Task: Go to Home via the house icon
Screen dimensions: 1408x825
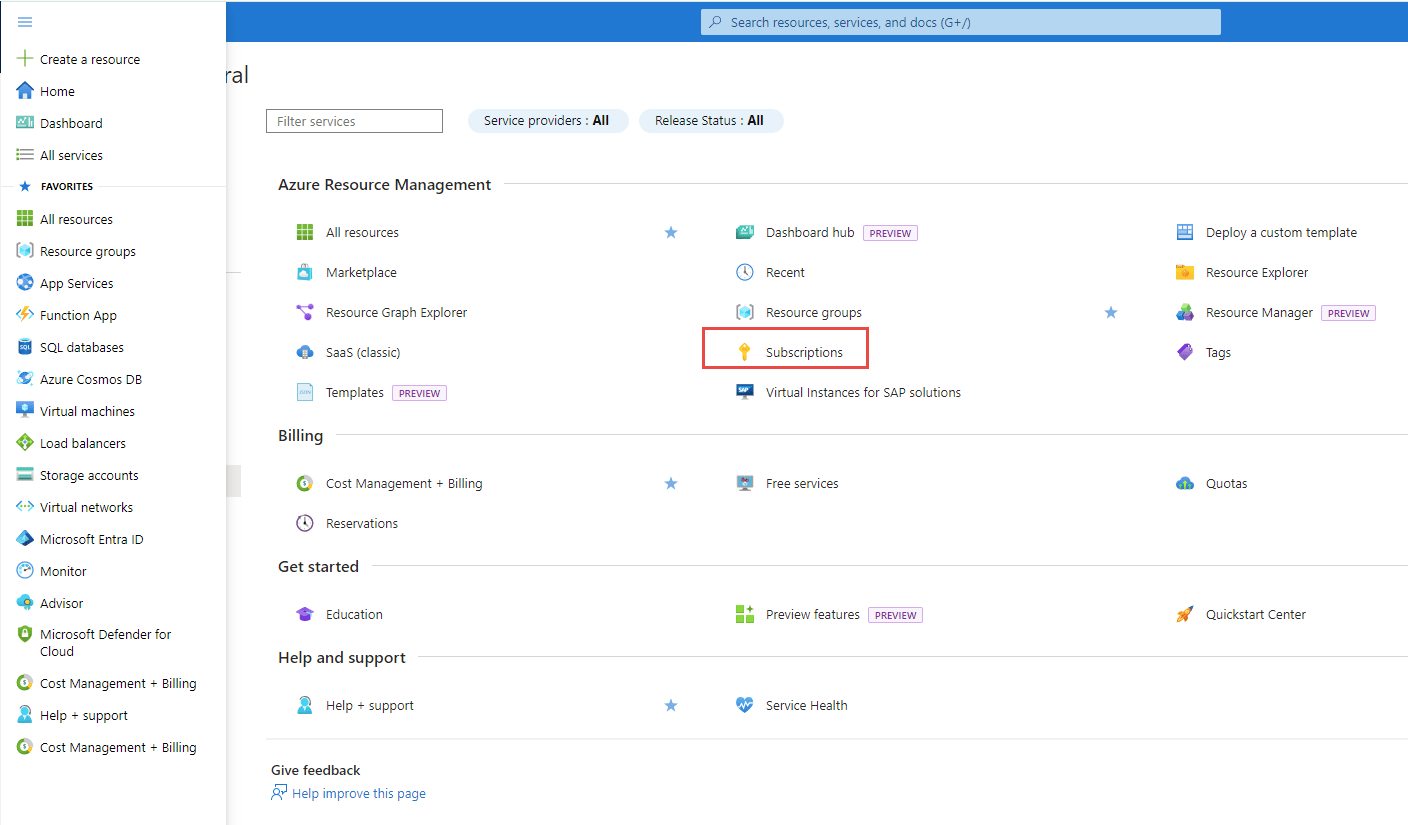Action: (x=25, y=91)
